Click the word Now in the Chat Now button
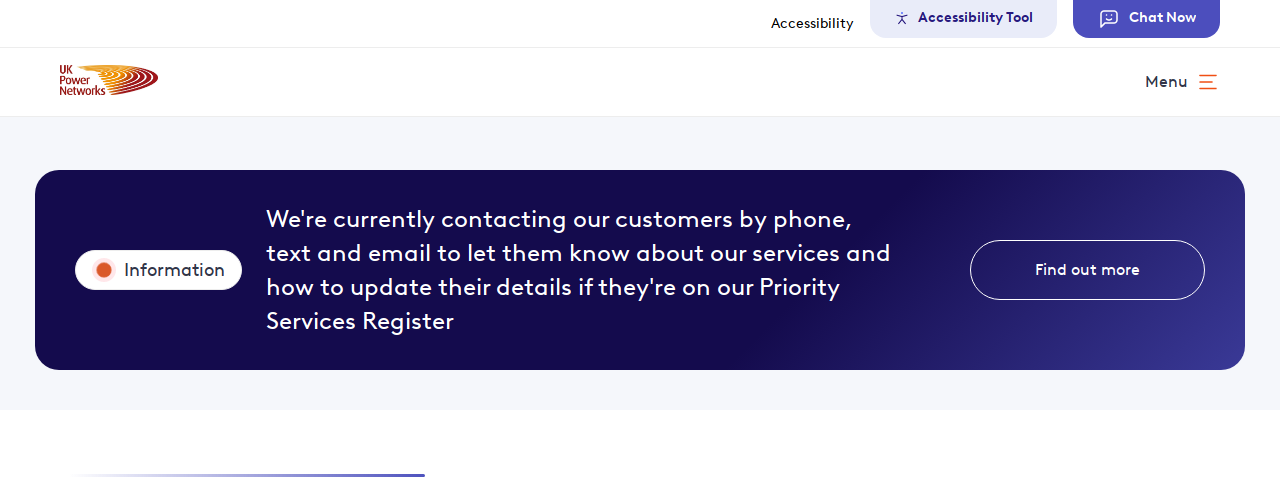Image resolution: width=1280 pixels, height=480 pixels. pyautogui.click(x=1180, y=17)
